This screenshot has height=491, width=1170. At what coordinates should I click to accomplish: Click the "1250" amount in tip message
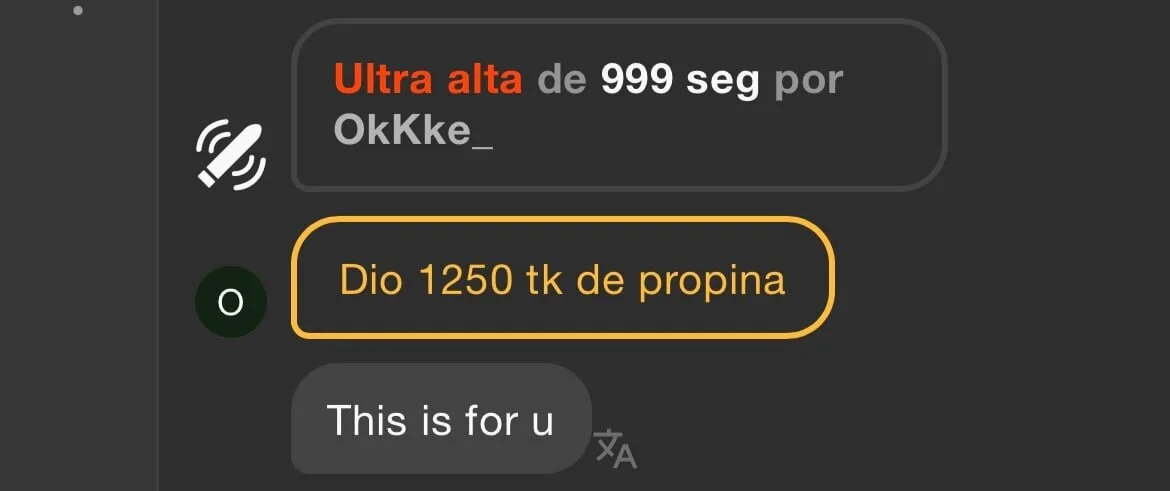click(466, 280)
